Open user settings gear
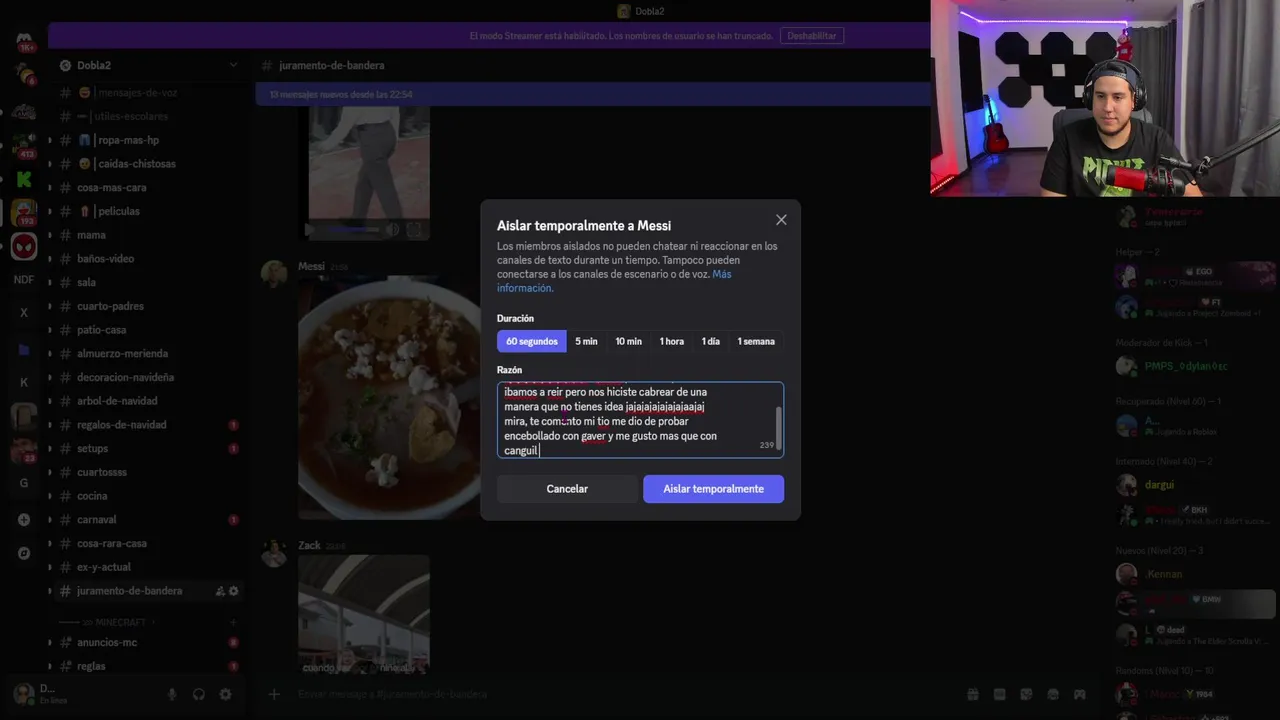Viewport: 1280px width, 720px height. (x=225, y=694)
